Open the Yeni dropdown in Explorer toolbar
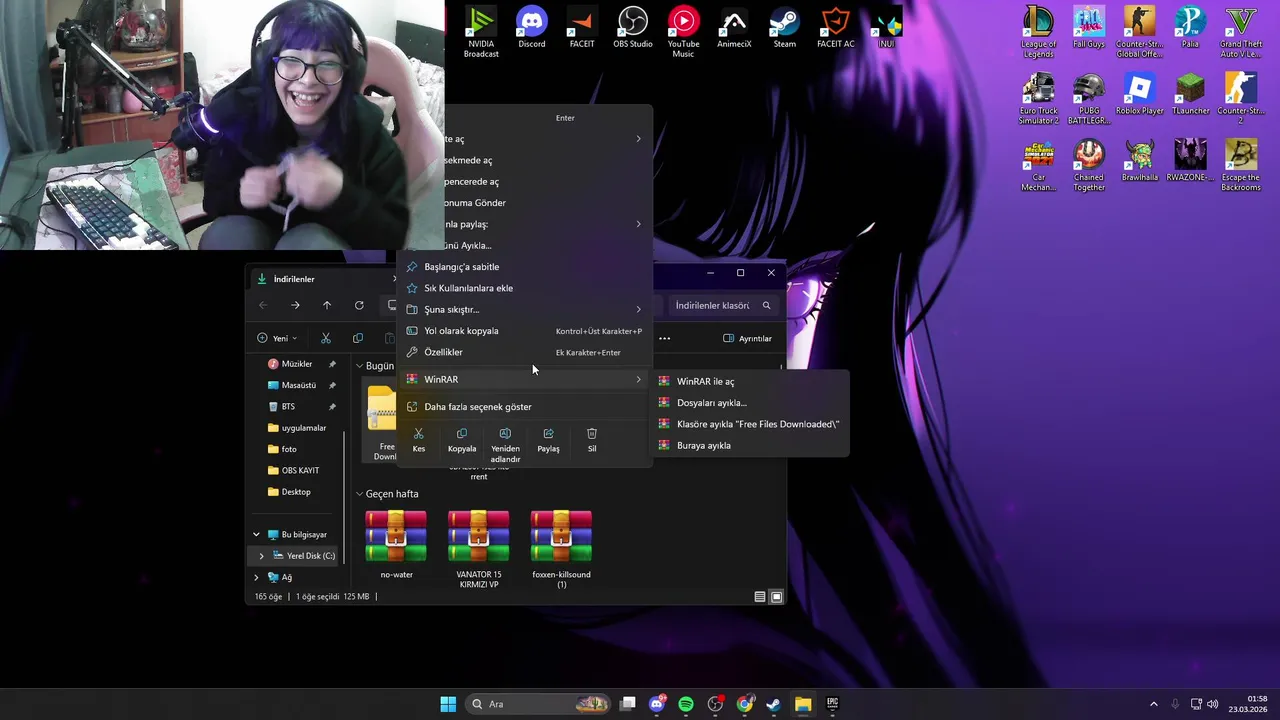1280x720 pixels. pyautogui.click(x=277, y=338)
